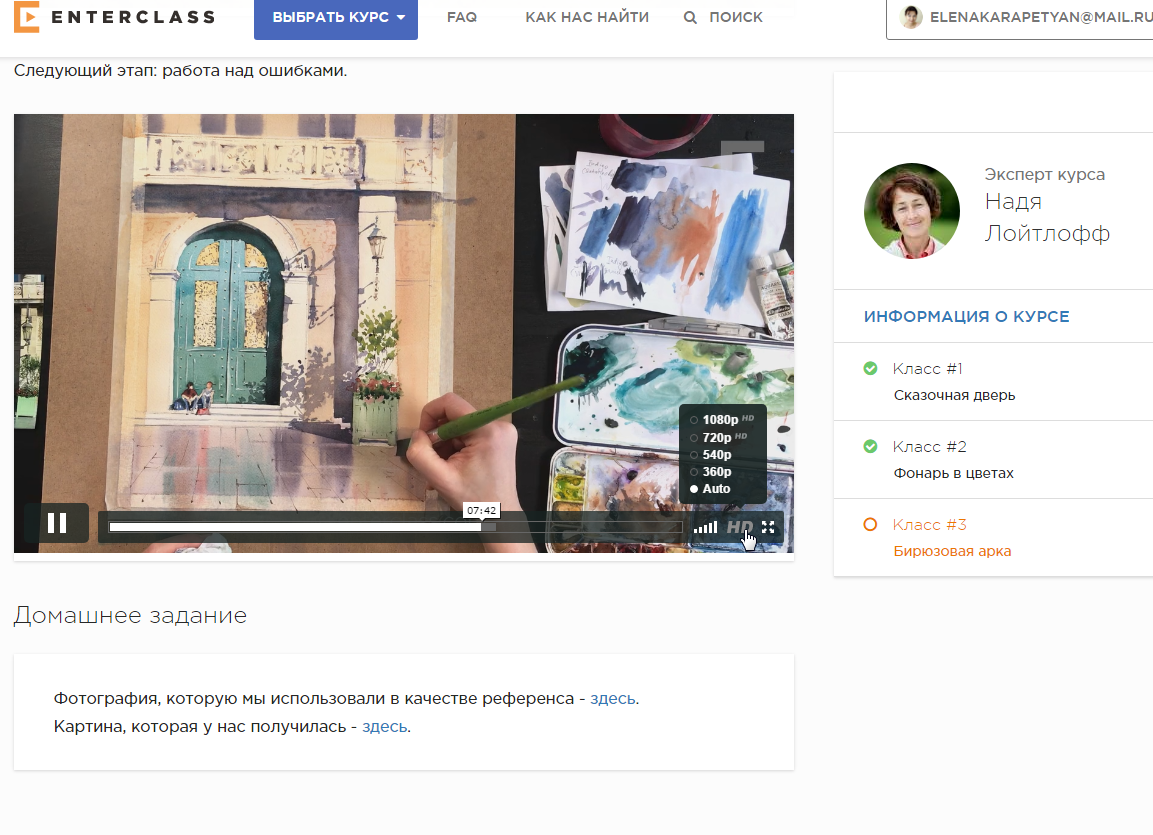The width and height of the screenshot is (1153, 835).
Task: Select Auto video quality option
Action: 710,489
